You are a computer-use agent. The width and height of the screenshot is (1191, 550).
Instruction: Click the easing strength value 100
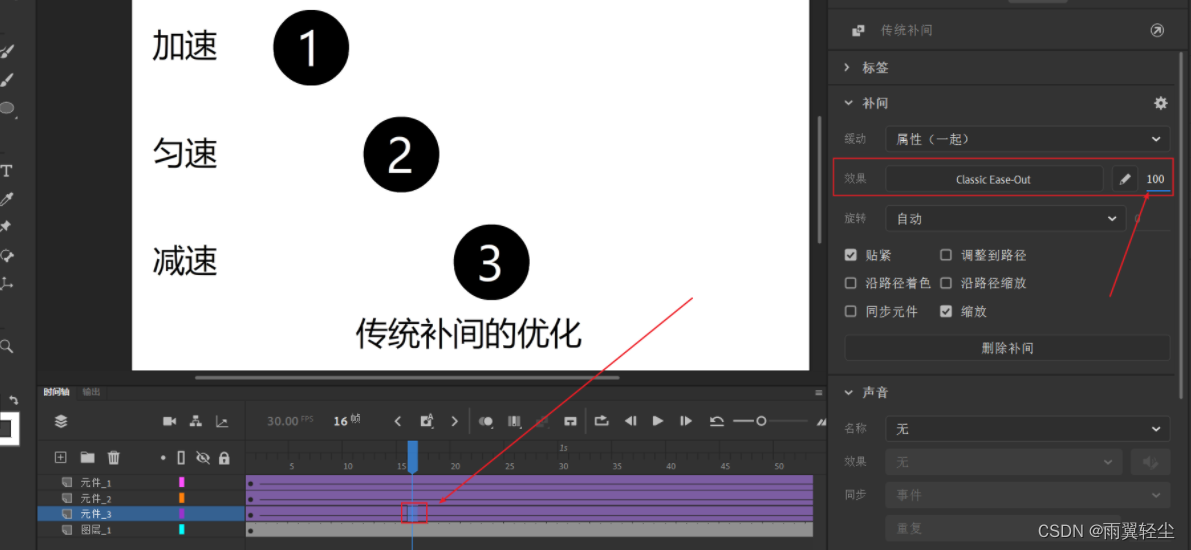pos(1155,179)
